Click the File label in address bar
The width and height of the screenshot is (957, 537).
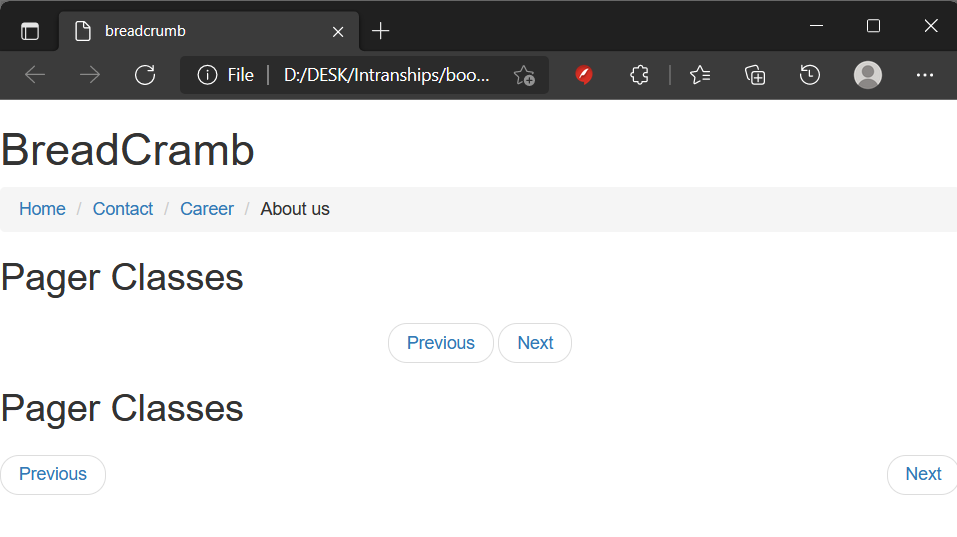coord(240,75)
